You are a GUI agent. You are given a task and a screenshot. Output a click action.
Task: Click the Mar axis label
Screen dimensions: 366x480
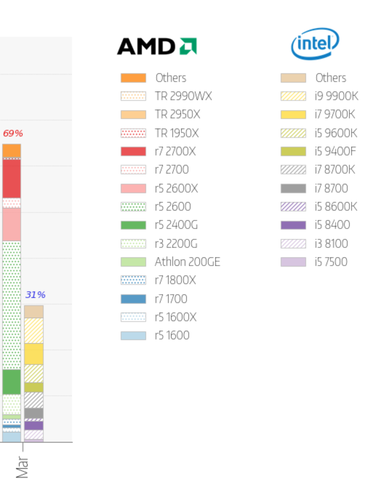[x=22, y=467]
